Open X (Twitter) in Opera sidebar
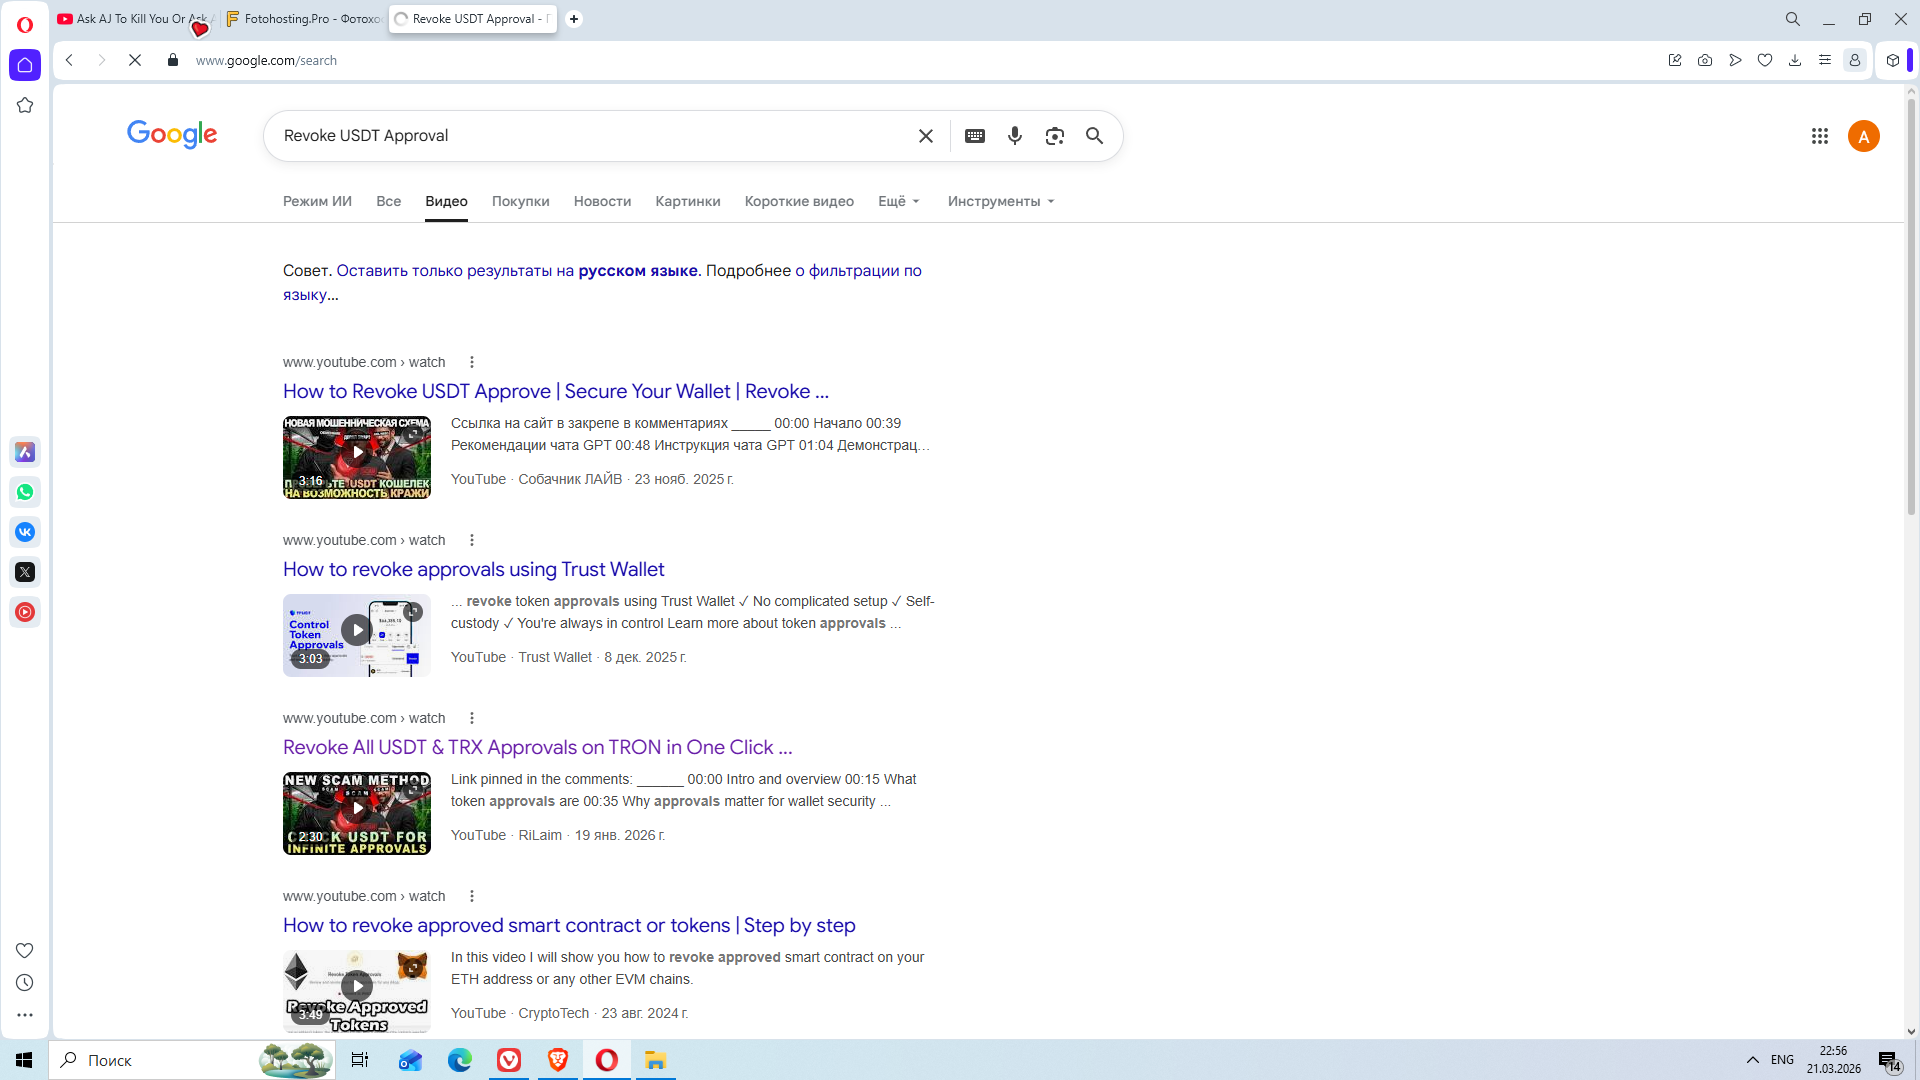 [x=25, y=572]
